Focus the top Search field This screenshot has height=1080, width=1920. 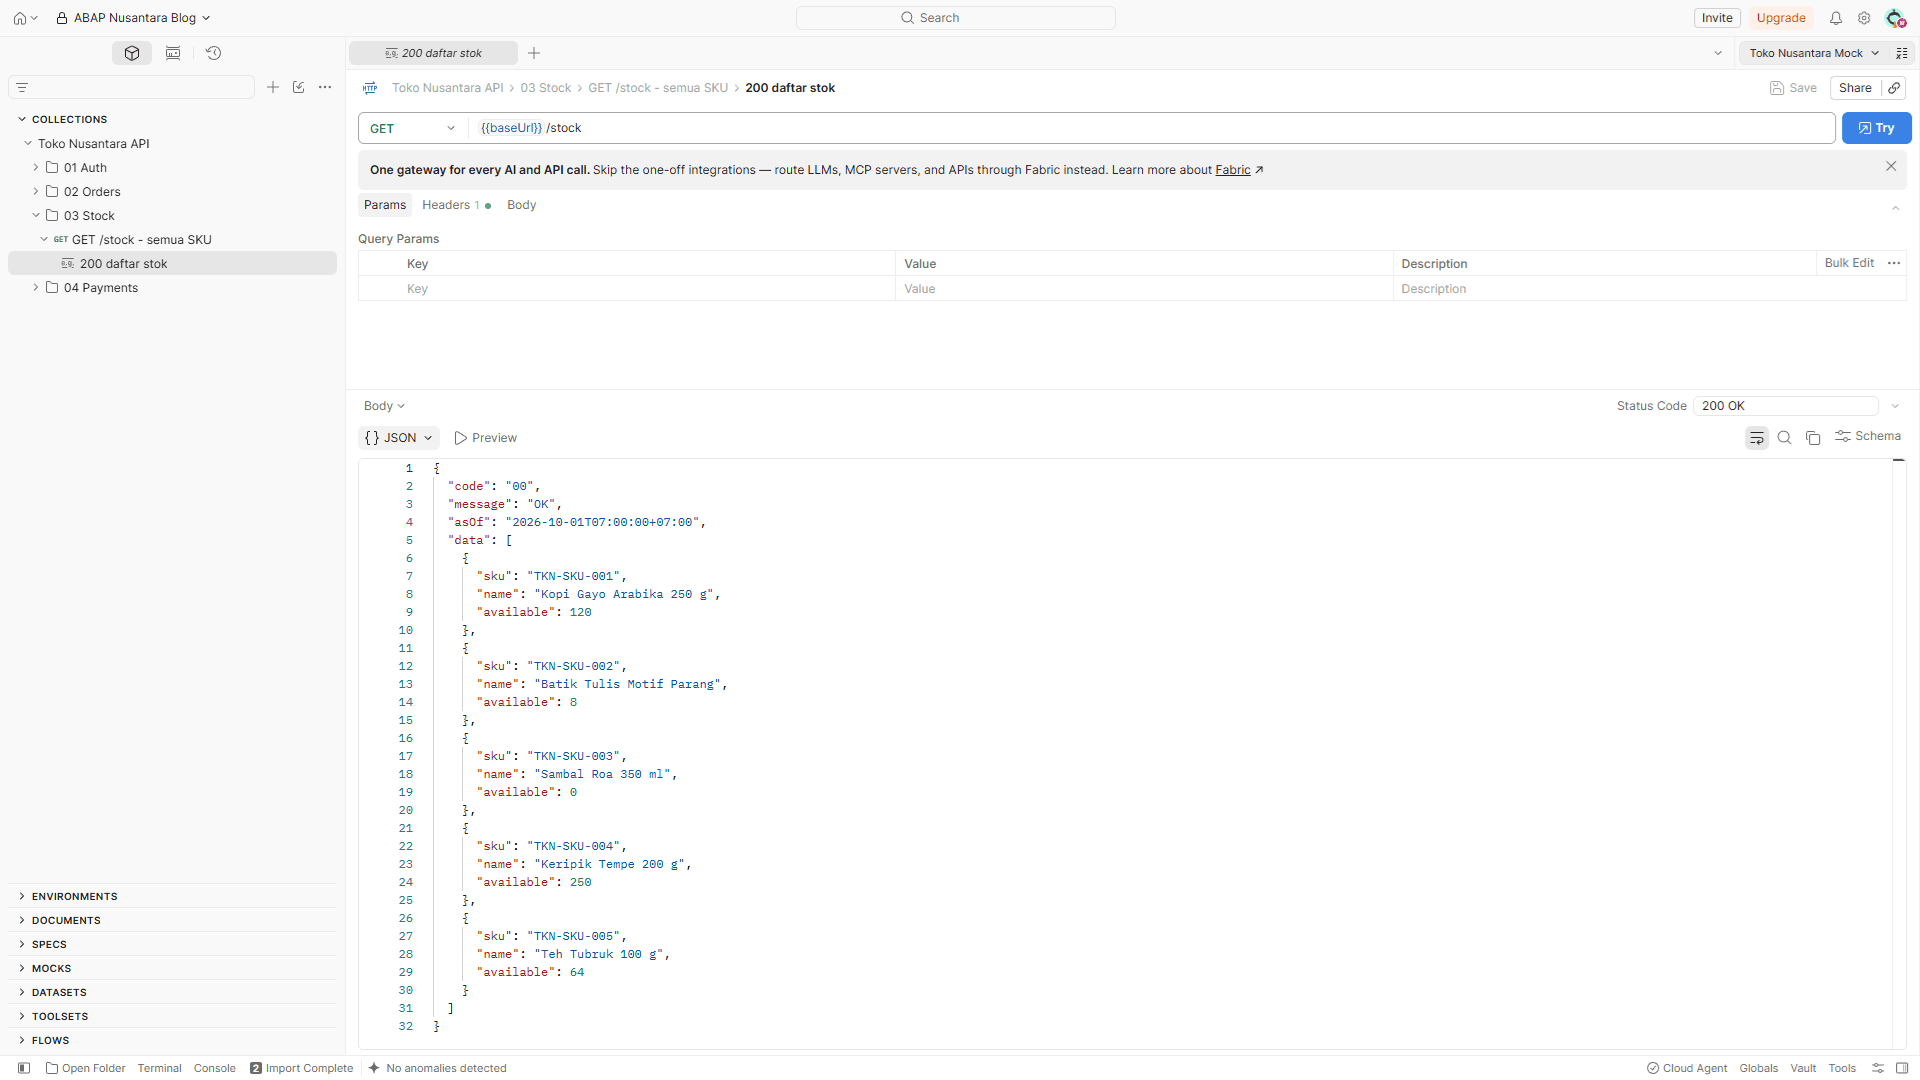tap(956, 18)
